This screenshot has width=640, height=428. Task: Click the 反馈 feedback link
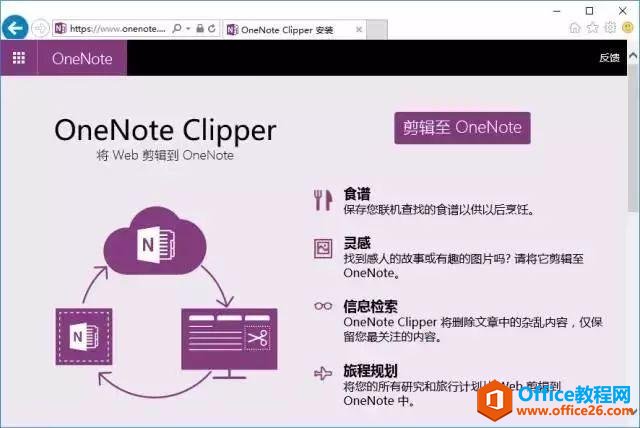pos(609,58)
